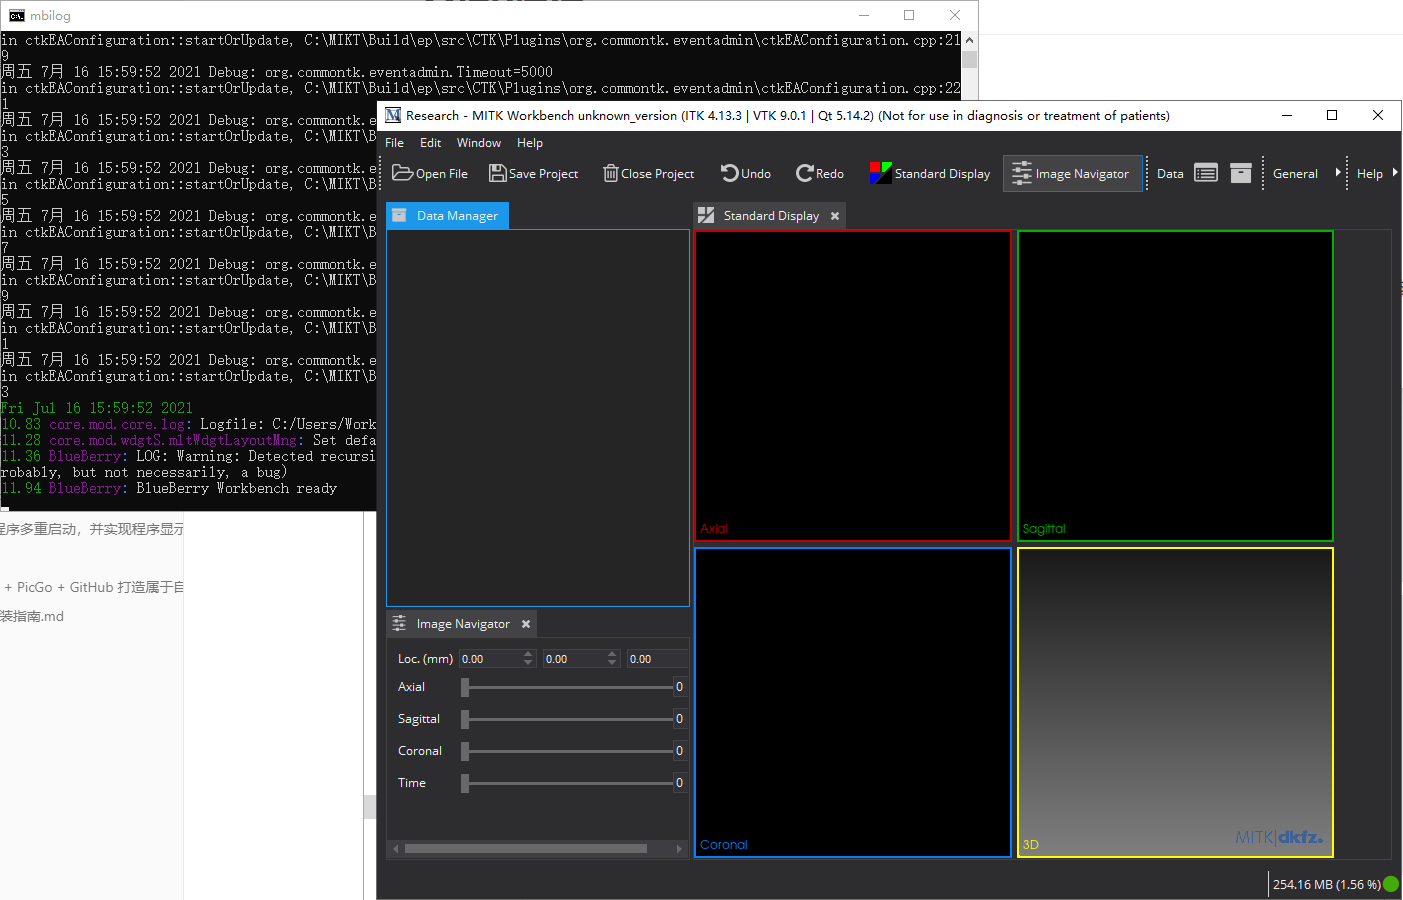Click the left arrow of Image Navigator scrollbar
This screenshot has height=900, width=1403.
coord(396,849)
